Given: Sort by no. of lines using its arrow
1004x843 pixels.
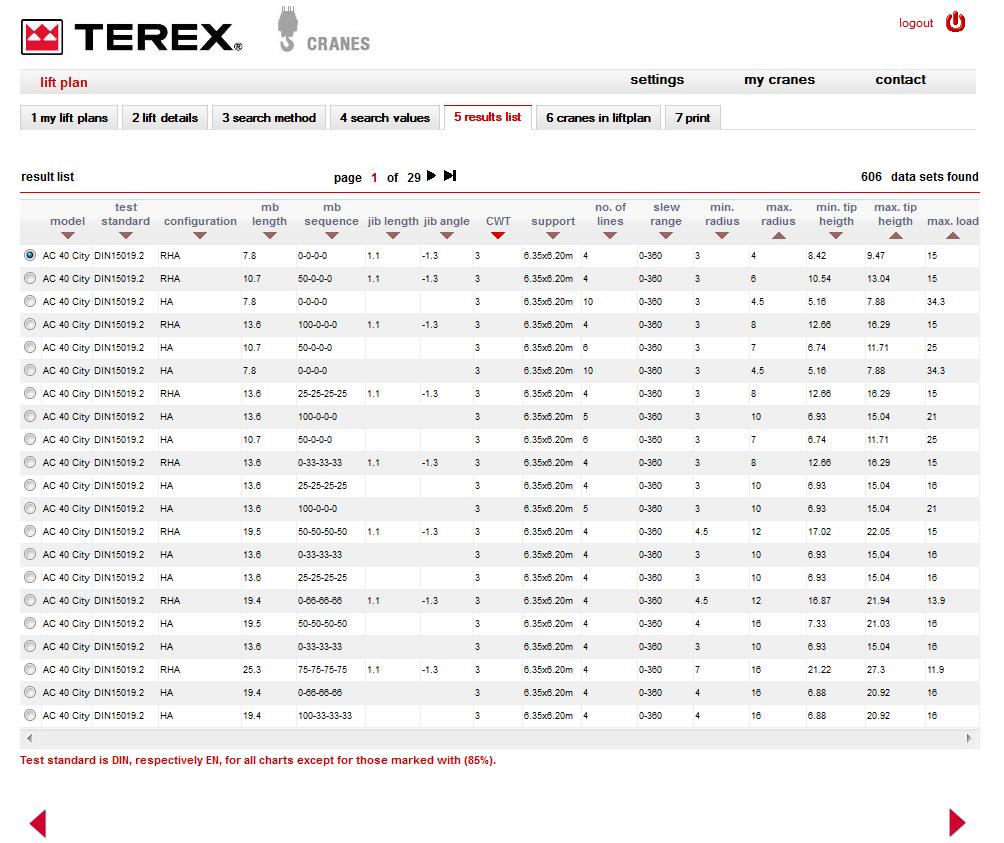Looking at the screenshot, I should coord(610,236).
